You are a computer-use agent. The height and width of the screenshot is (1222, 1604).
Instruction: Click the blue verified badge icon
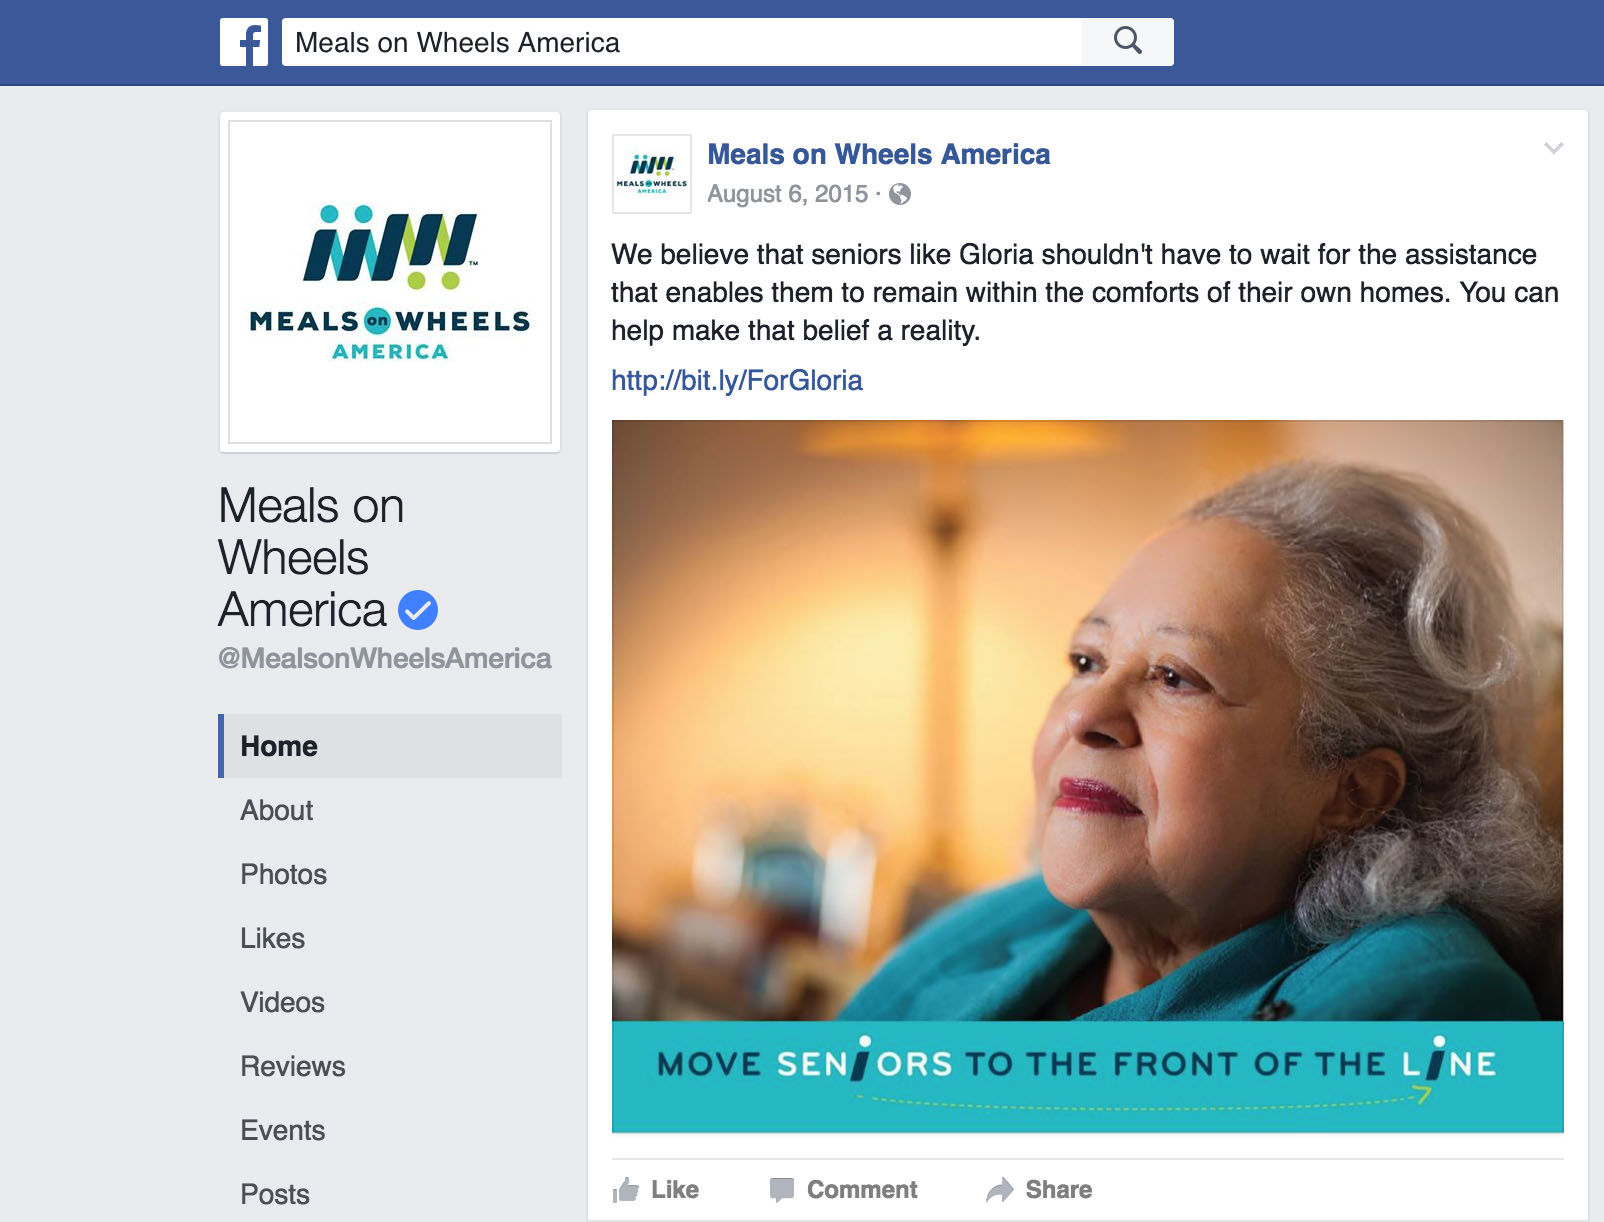pos(418,610)
